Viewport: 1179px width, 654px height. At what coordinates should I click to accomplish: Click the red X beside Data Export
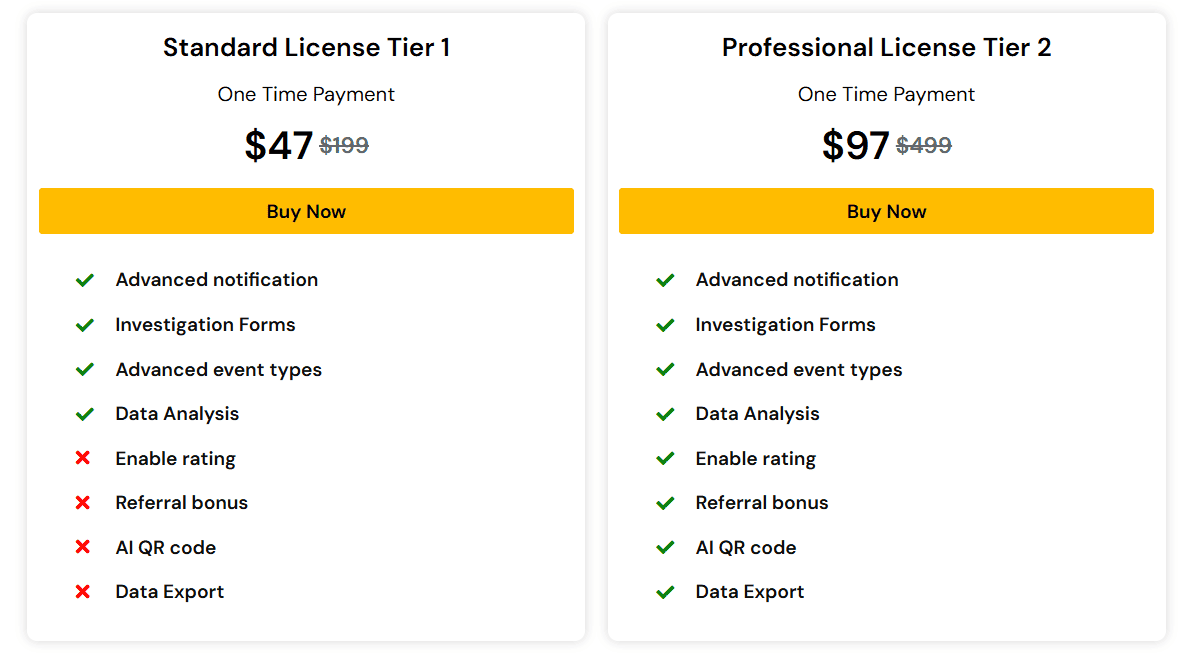(x=85, y=591)
